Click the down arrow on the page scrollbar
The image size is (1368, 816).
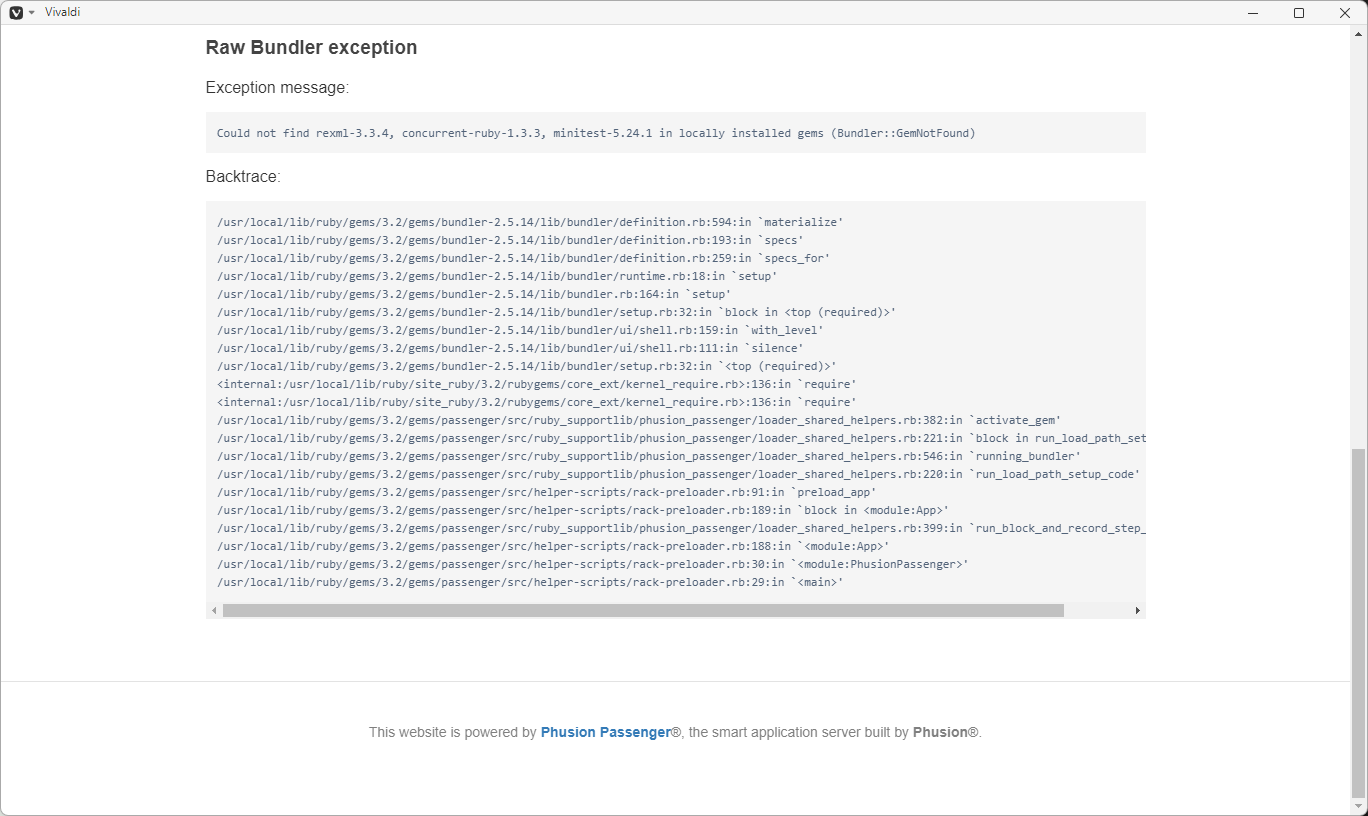[1360, 807]
